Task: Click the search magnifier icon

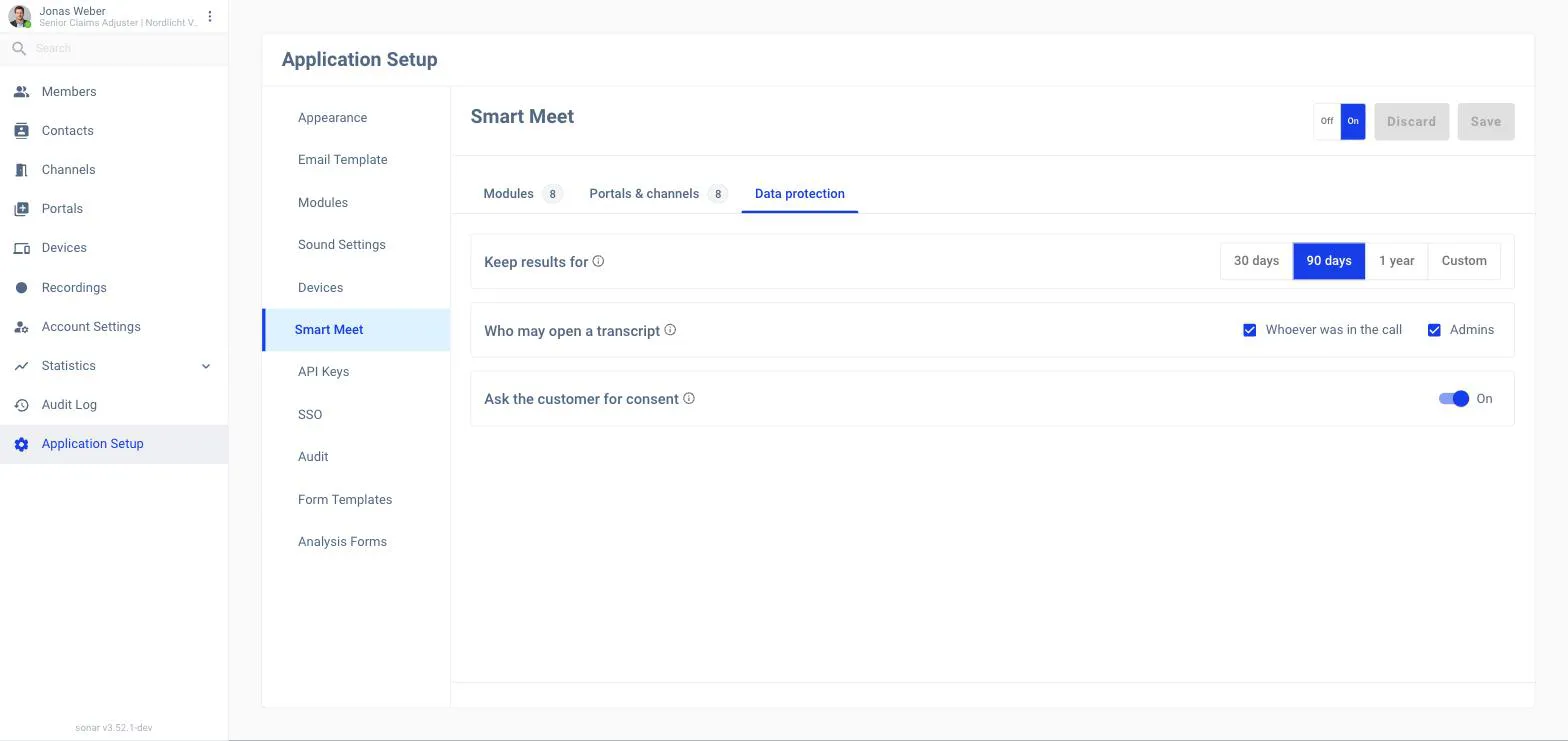Action: click(x=19, y=48)
